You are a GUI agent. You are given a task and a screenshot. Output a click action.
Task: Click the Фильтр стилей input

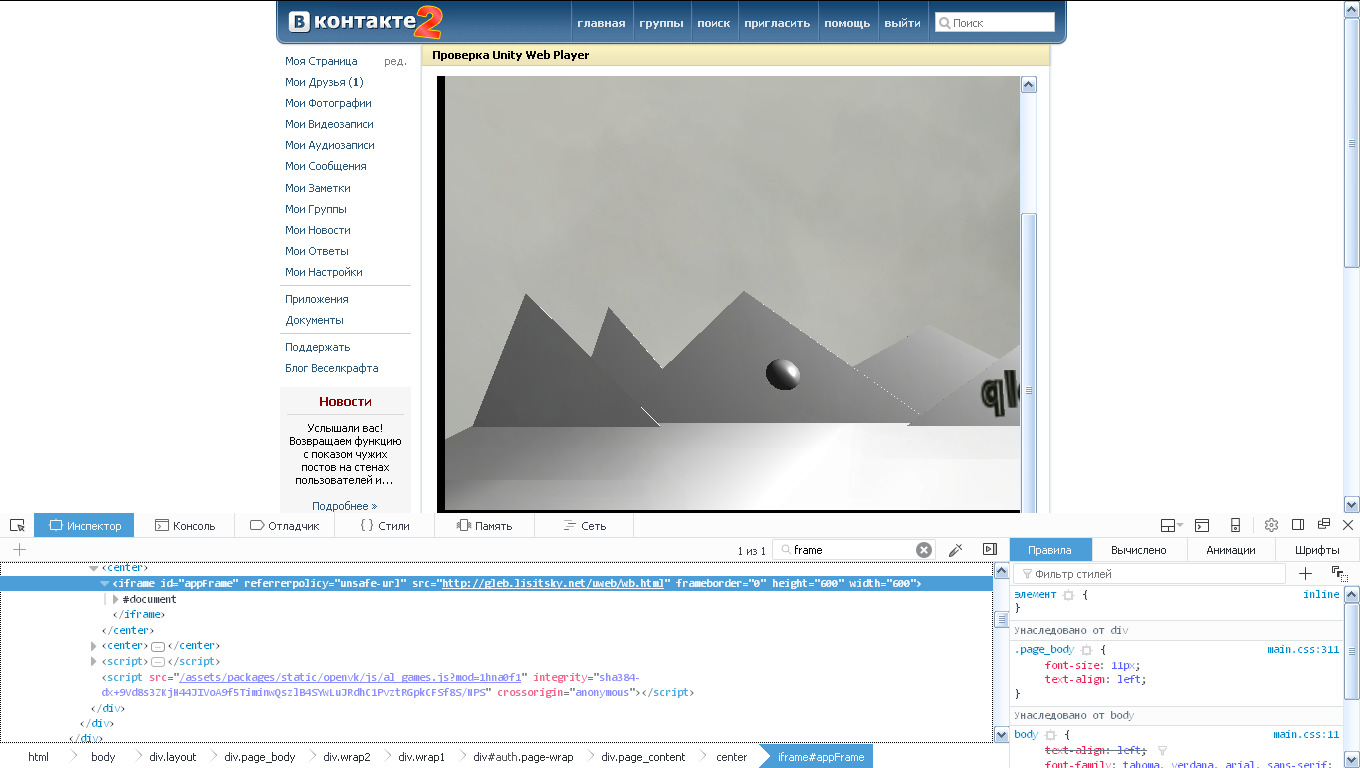point(1149,574)
